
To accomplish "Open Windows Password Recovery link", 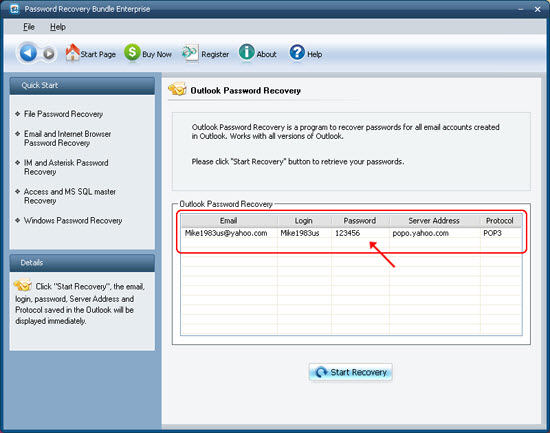I will (73, 220).
